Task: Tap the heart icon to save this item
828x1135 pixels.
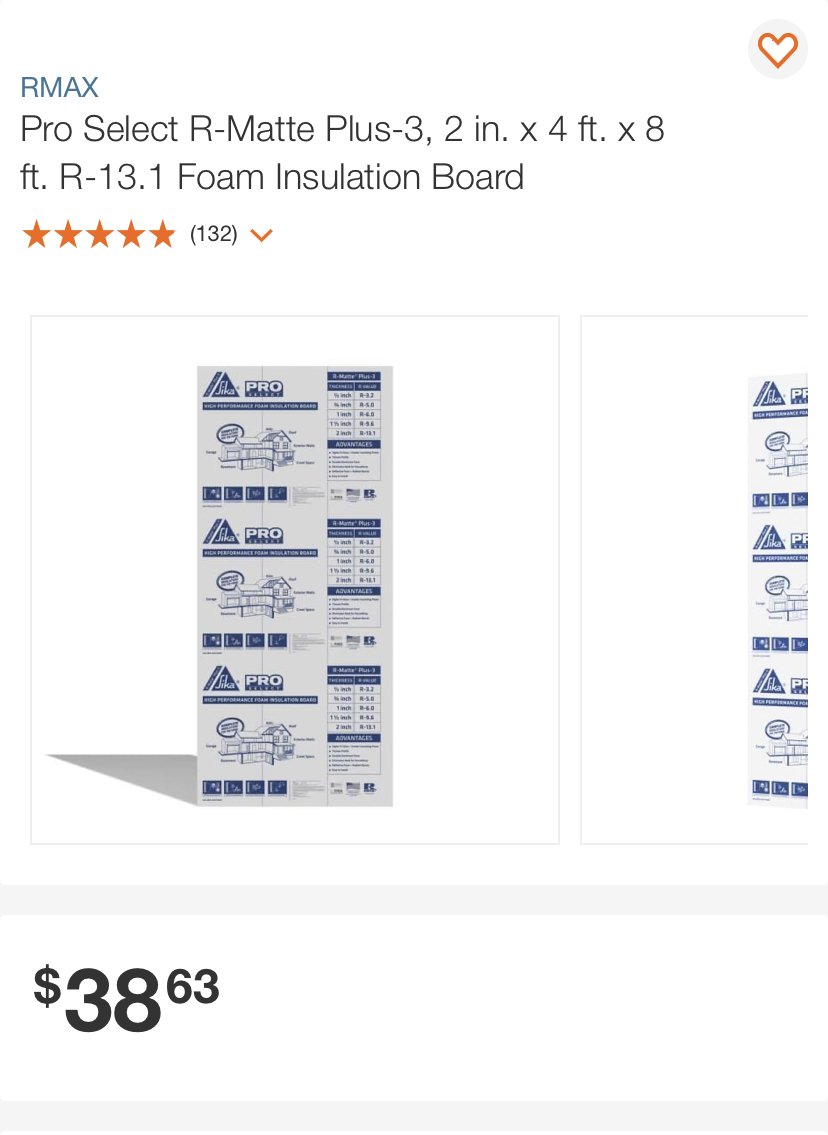Action: click(777, 49)
